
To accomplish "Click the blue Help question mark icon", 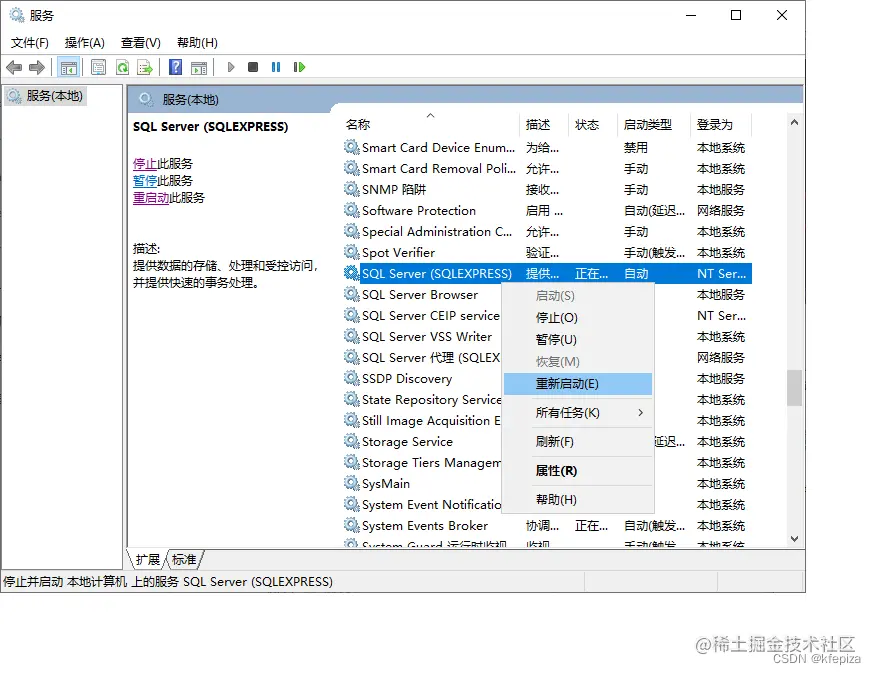I will pyautogui.click(x=175, y=68).
